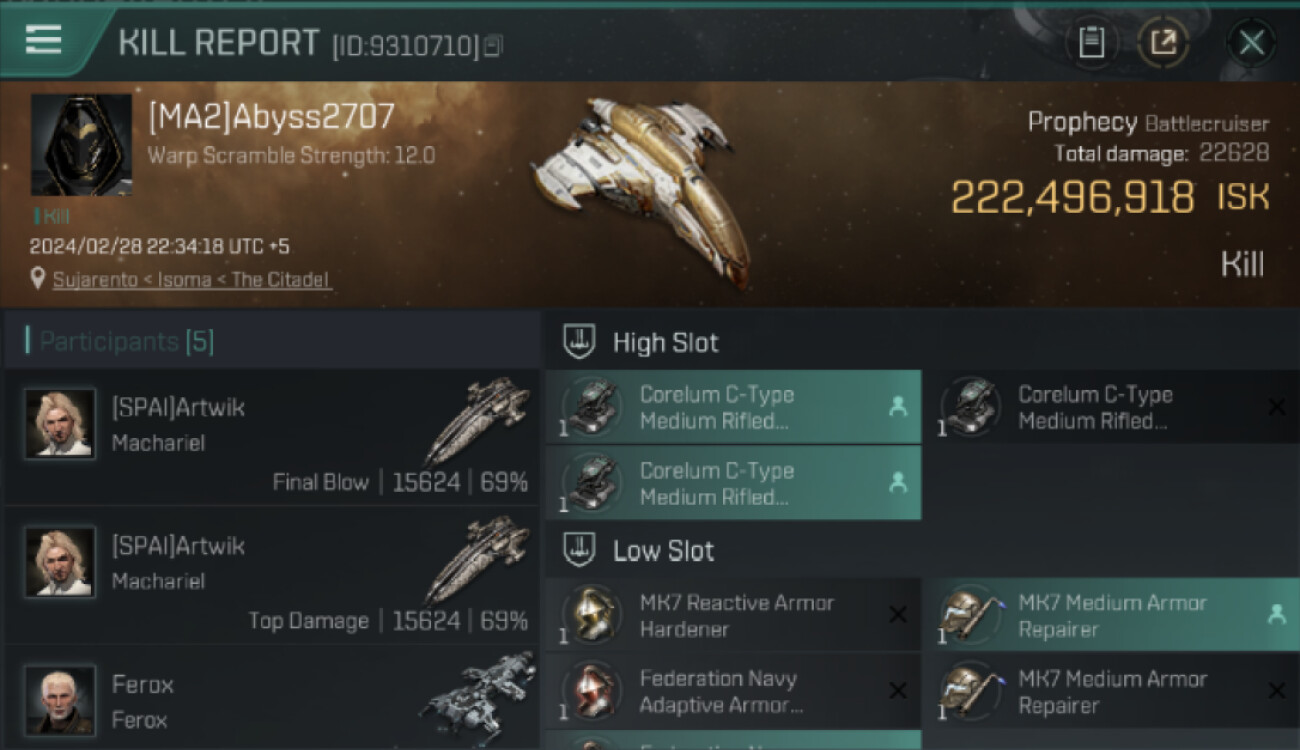Image resolution: width=1300 pixels, height=750 pixels.
Task: Select the Participants tab
Action: 126,342
